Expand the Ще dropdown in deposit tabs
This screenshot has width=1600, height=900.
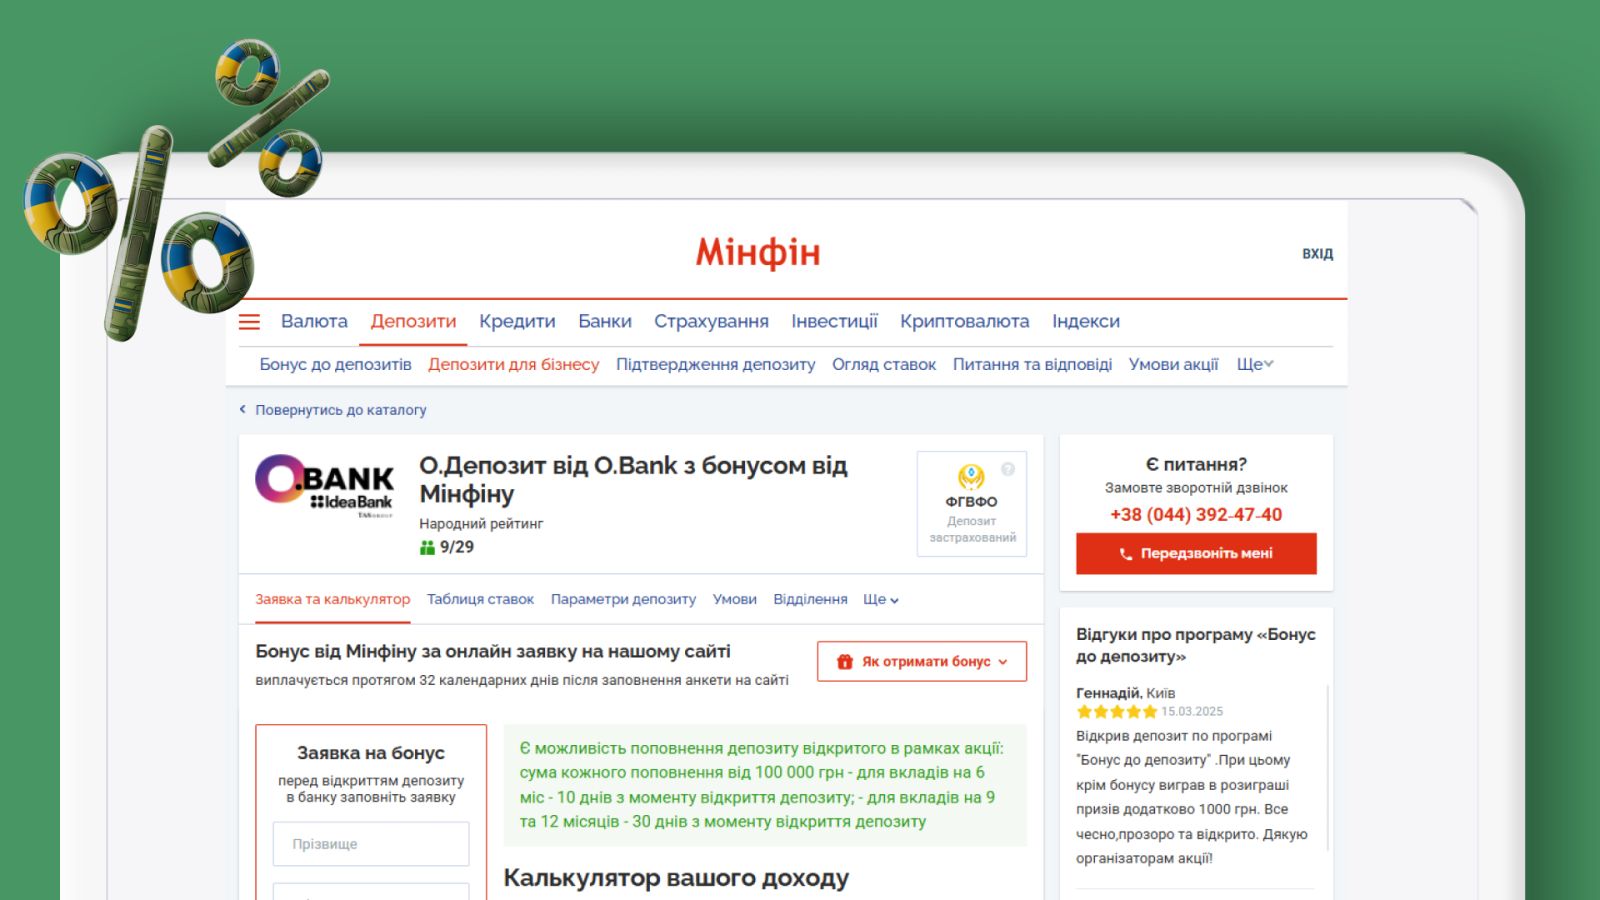point(881,599)
